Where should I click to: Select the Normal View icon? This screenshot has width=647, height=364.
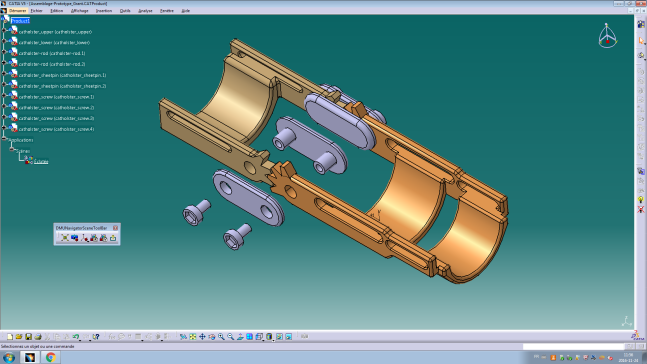click(x=240, y=337)
